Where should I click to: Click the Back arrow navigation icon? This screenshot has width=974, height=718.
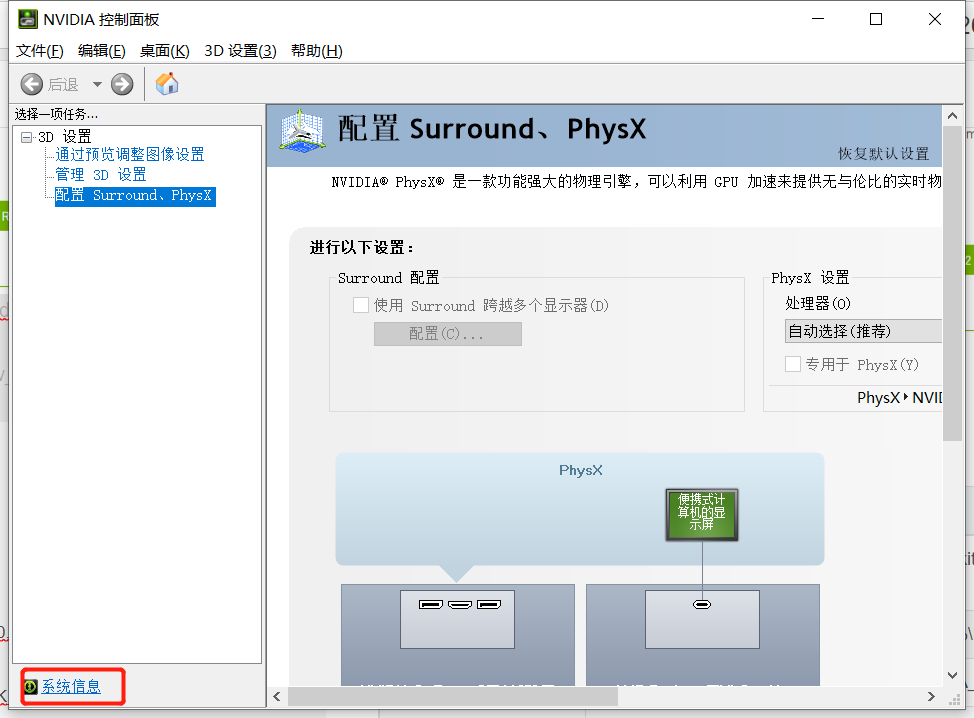pyautogui.click(x=32, y=84)
